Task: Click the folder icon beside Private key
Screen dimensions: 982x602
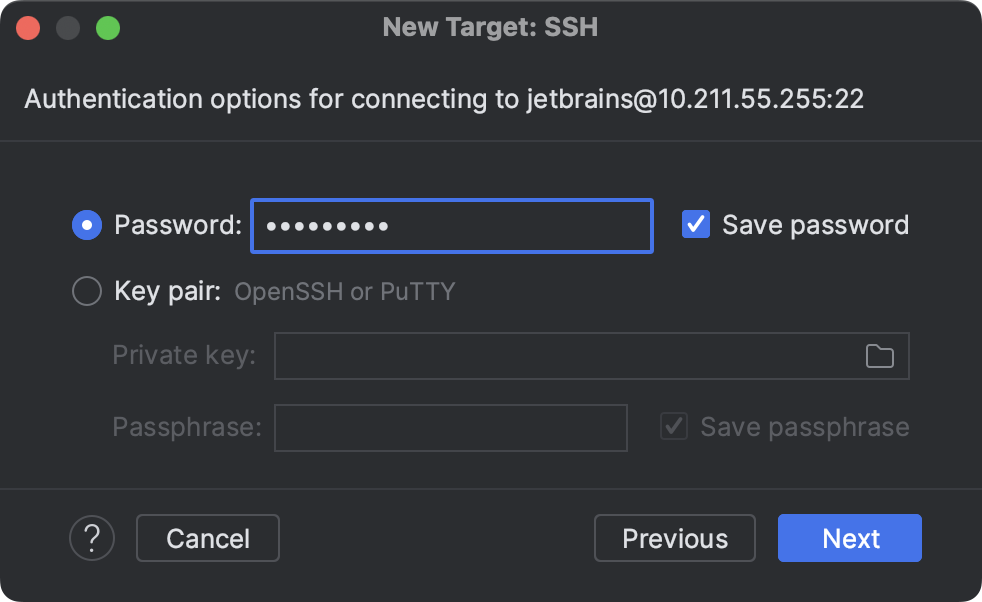Action: click(x=880, y=356)
